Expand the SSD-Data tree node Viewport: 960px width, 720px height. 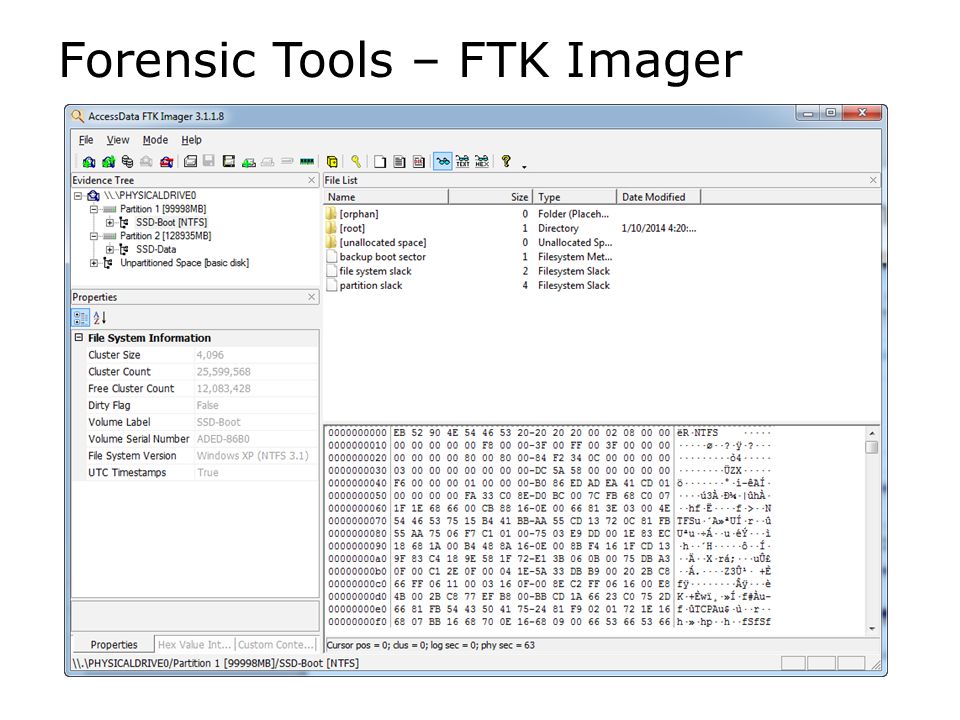click(x=110, y=250)
